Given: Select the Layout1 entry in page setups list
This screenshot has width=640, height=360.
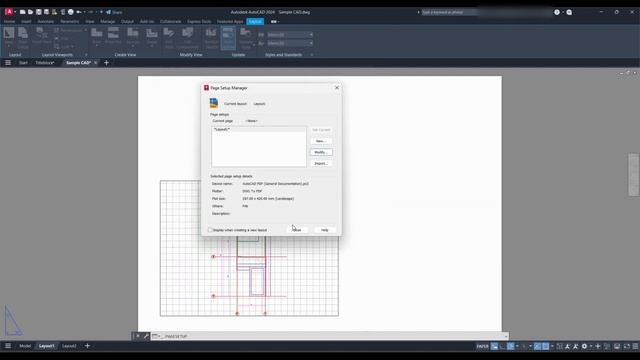Looking at the screenshot, I should coord(259,129).
